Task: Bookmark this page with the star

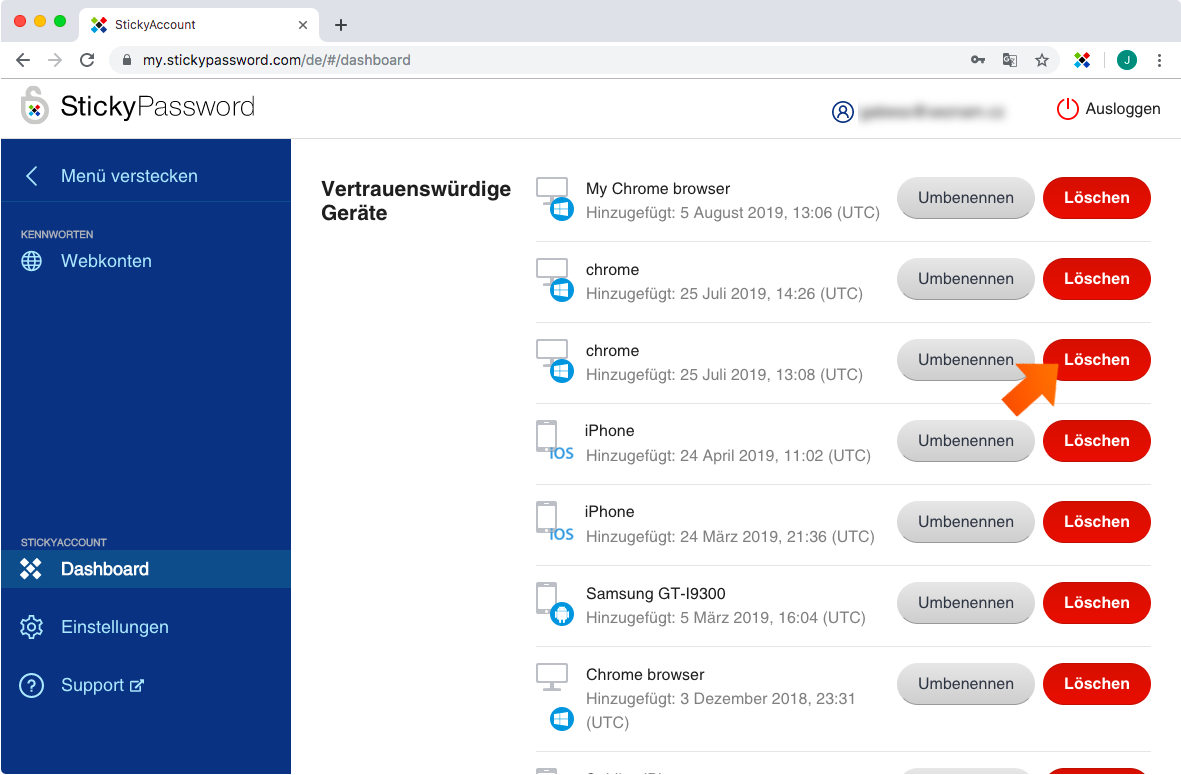Action: pyautogui.click(x=1042, y=60)
